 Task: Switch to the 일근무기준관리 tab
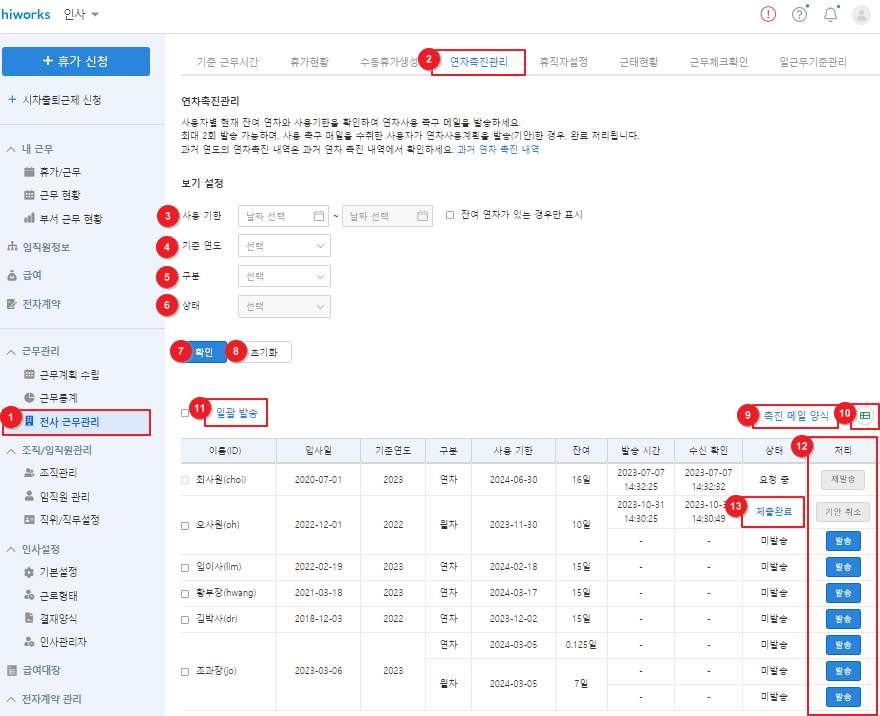pyautogui.click(x=813, y=62)
